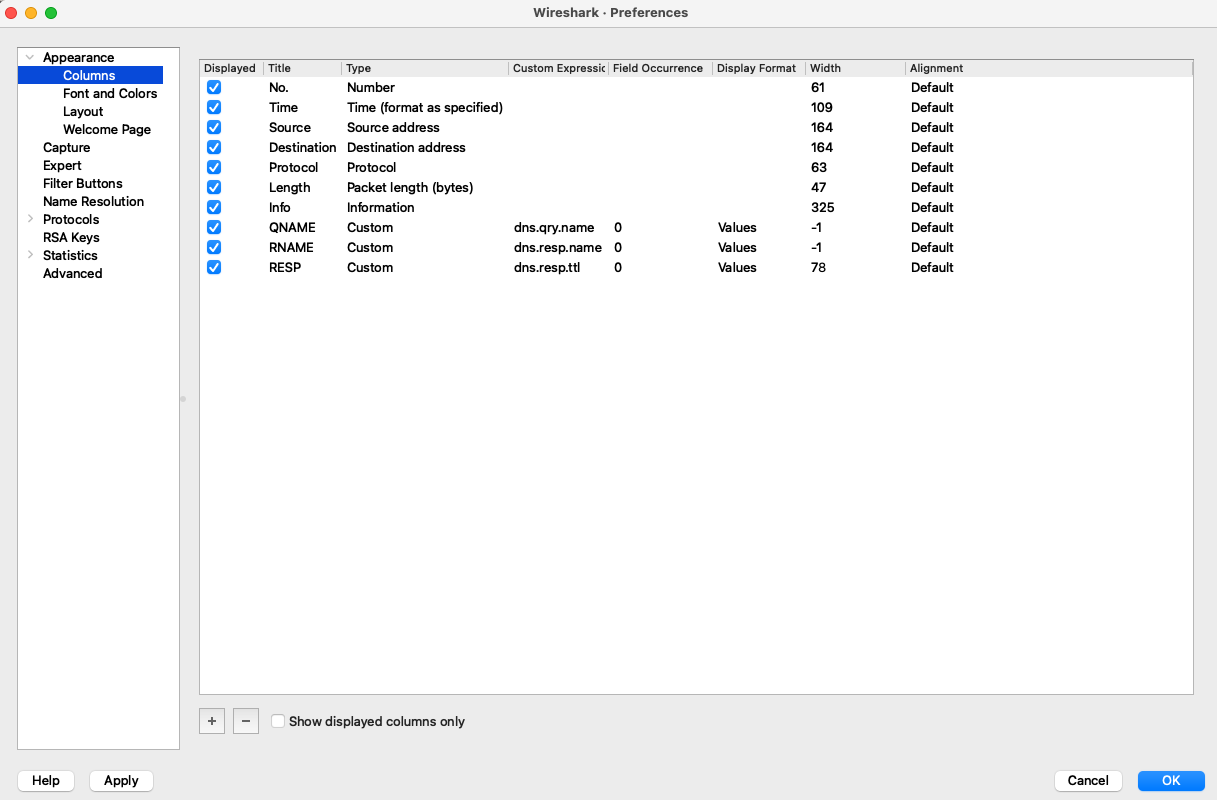Select the RESP title cell
Viewport: 1217px width, 800px height.
[285, 267]
